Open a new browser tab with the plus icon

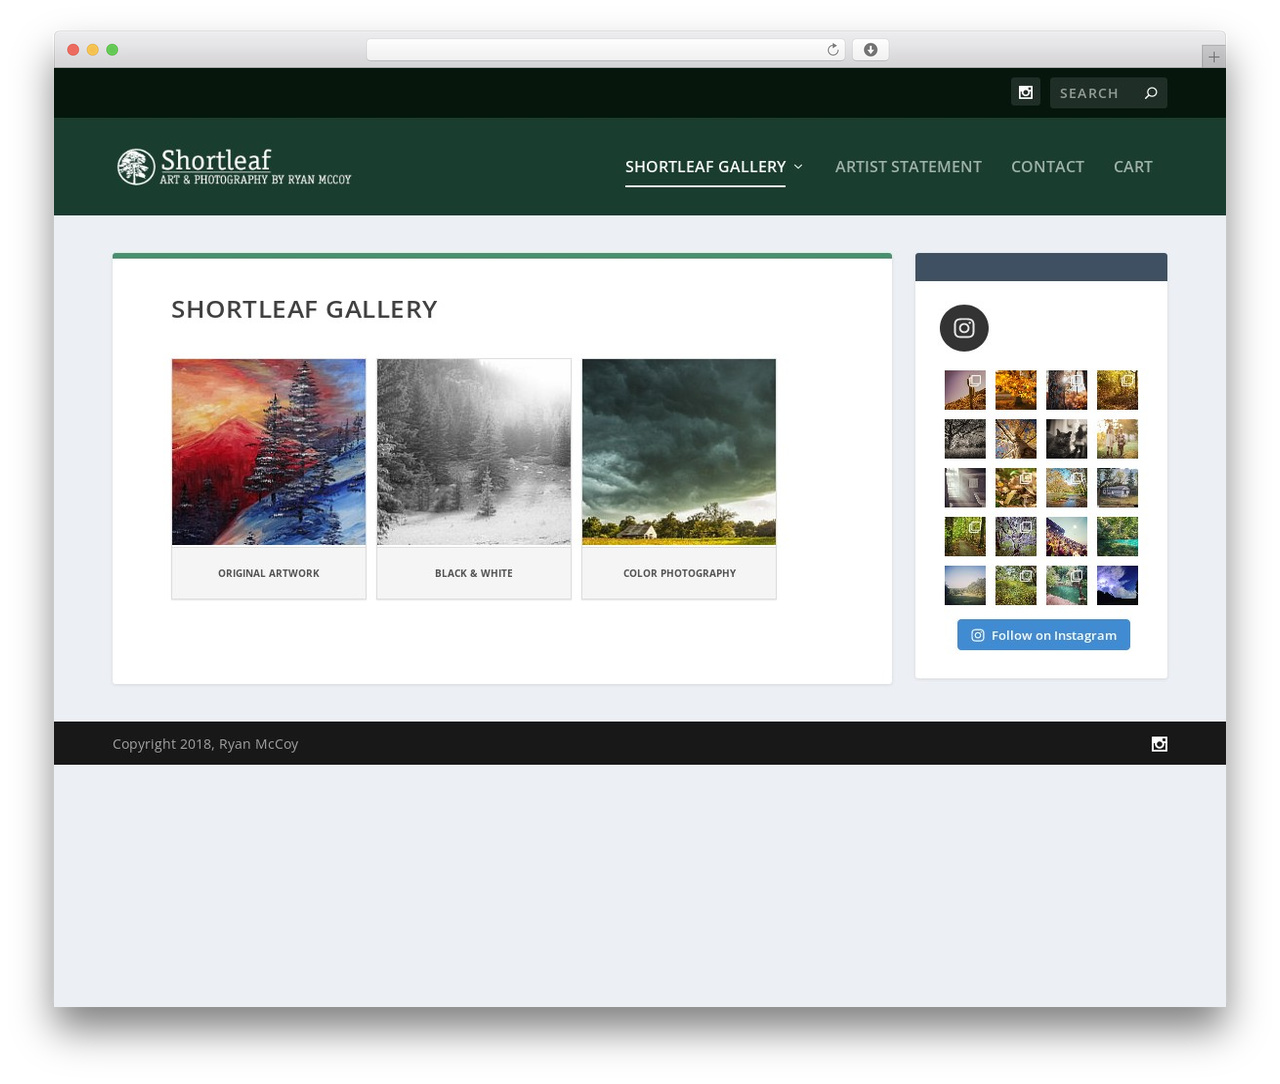(1213, 57)
